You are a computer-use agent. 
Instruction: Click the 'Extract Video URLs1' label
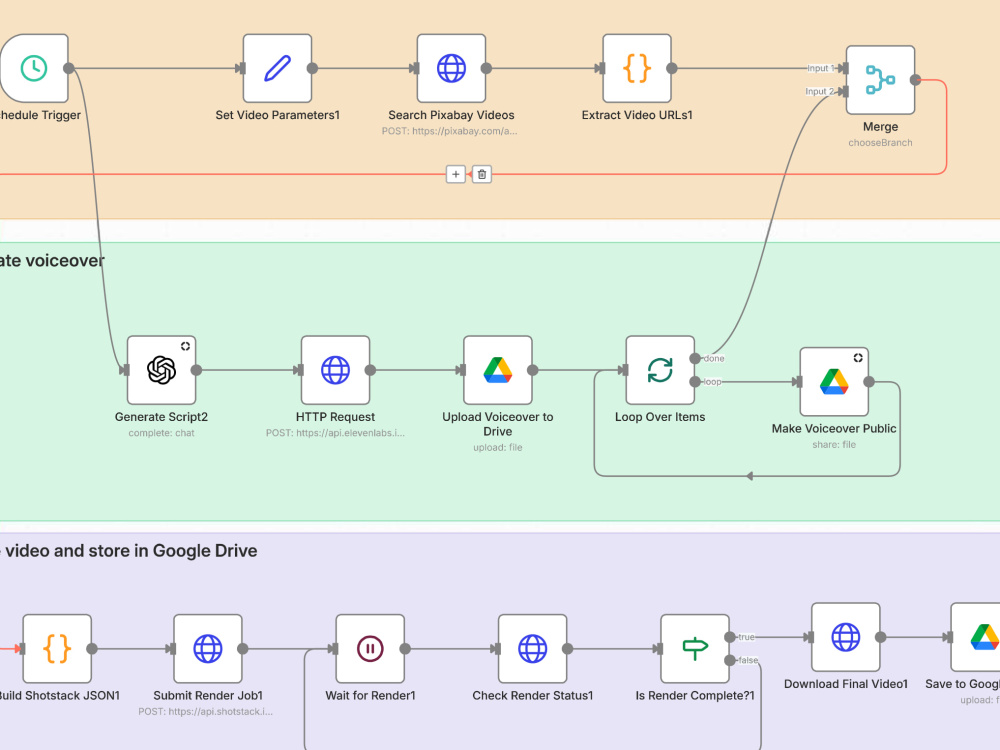click(x=637, y=115)
